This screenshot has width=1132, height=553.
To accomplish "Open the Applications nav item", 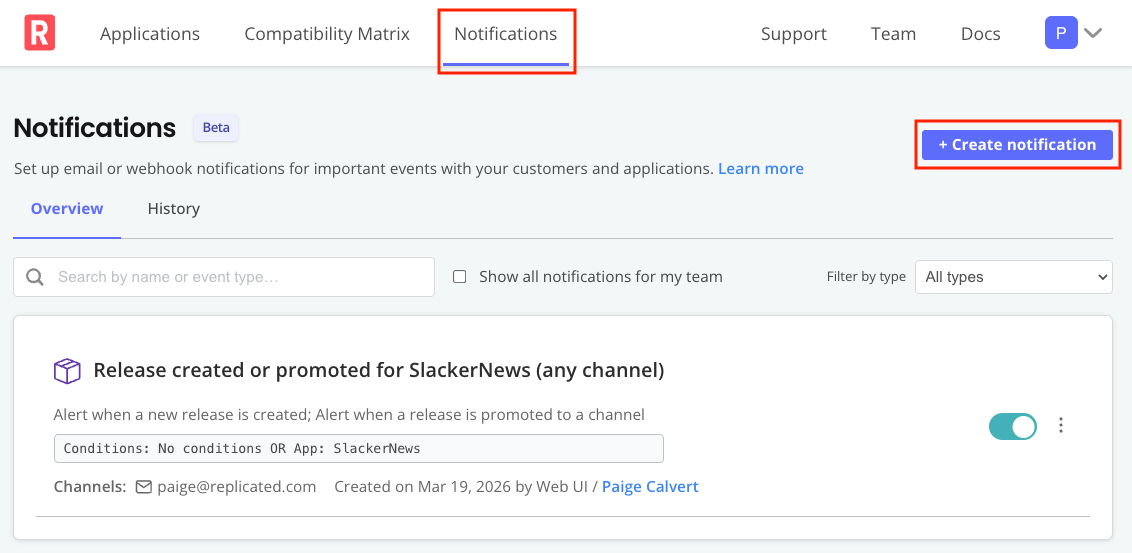I will 150,34.
